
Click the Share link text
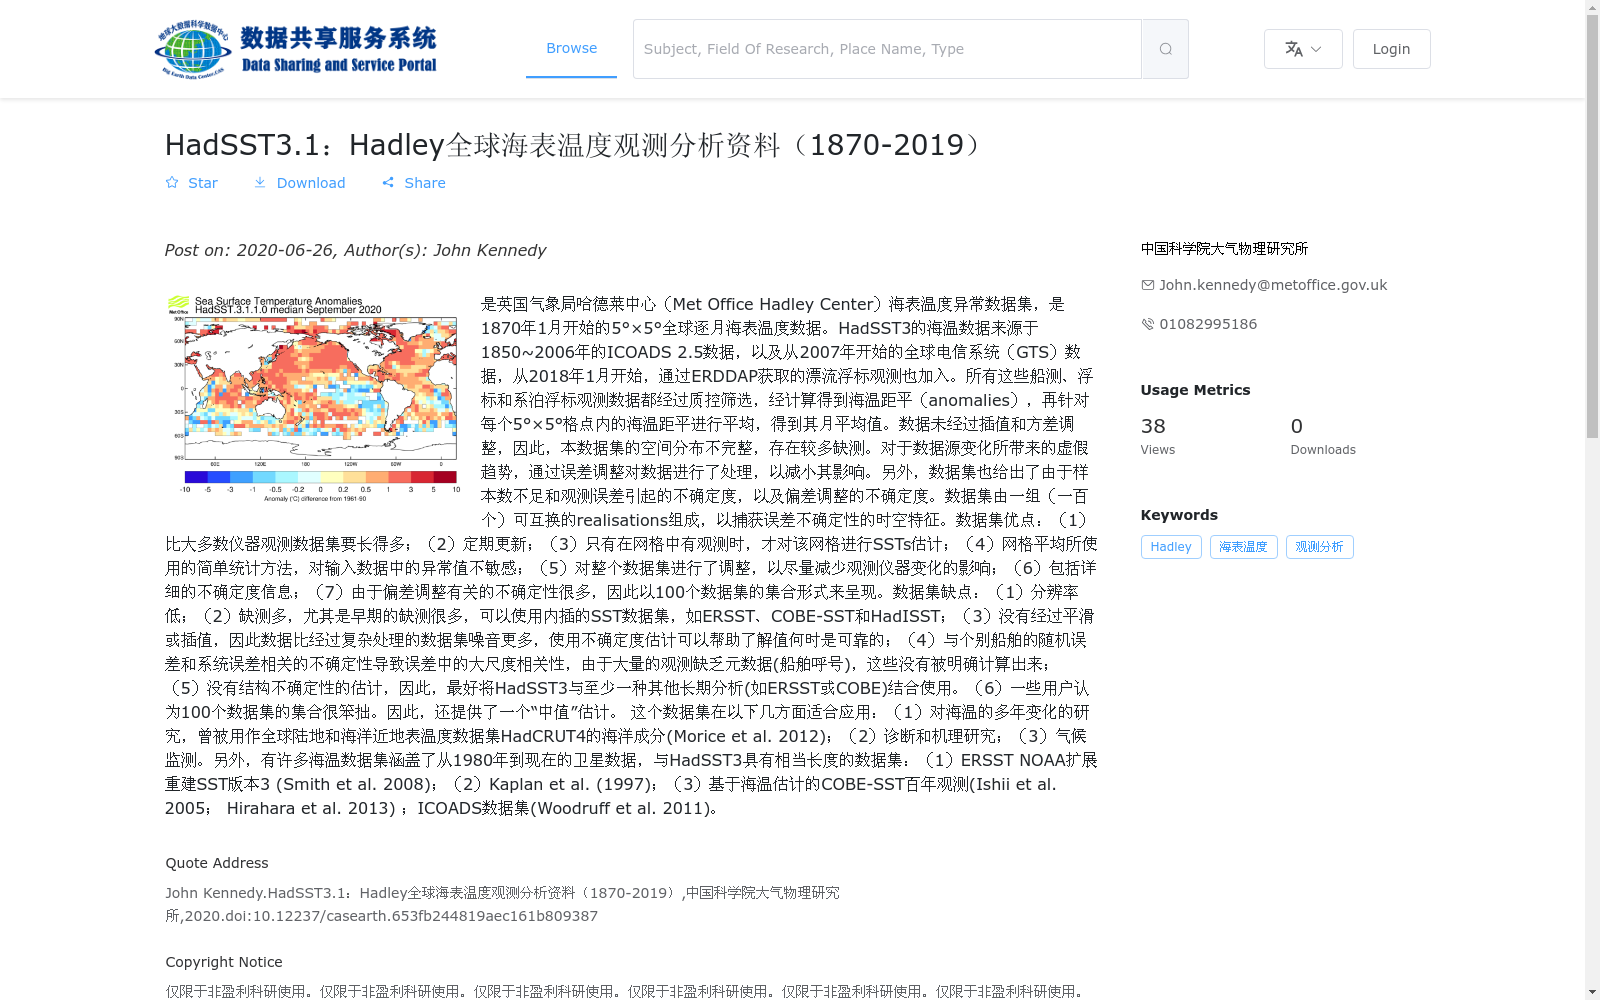coord(425,183)
